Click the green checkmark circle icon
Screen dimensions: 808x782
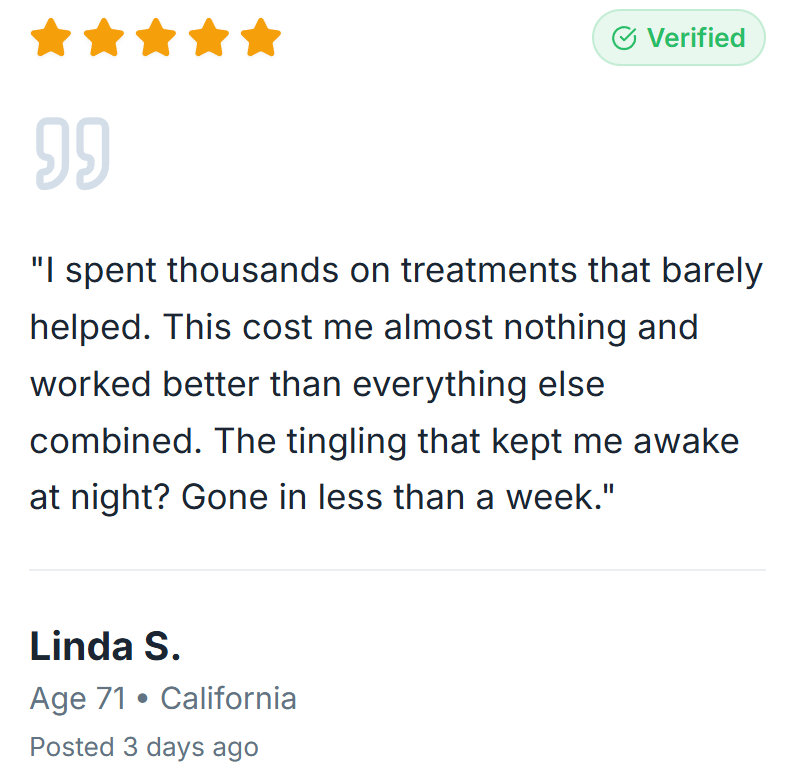624,39
